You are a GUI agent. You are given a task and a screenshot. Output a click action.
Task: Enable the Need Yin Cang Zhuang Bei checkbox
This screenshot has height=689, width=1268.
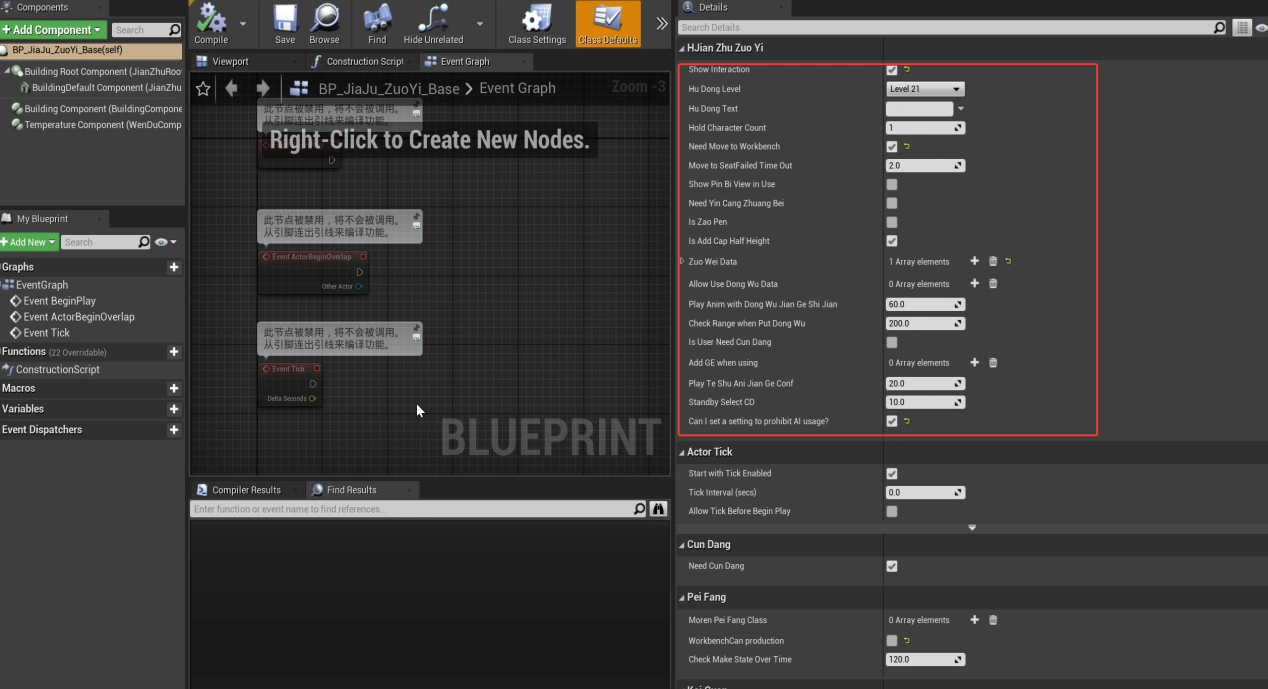[892, 204]
